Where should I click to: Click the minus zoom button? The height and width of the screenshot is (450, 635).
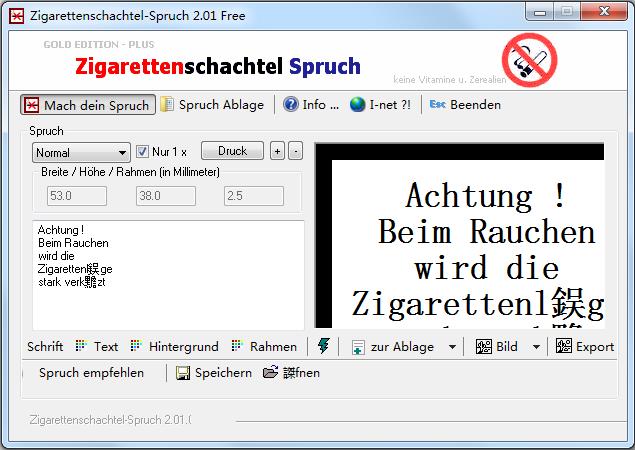[296, 151]
